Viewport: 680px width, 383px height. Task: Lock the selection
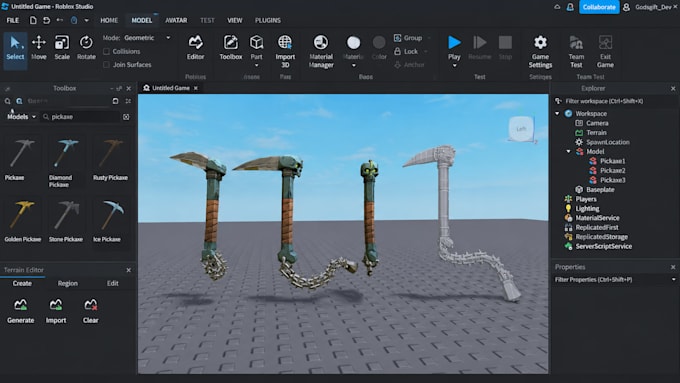pyautogui.click(x=406, y=52)
